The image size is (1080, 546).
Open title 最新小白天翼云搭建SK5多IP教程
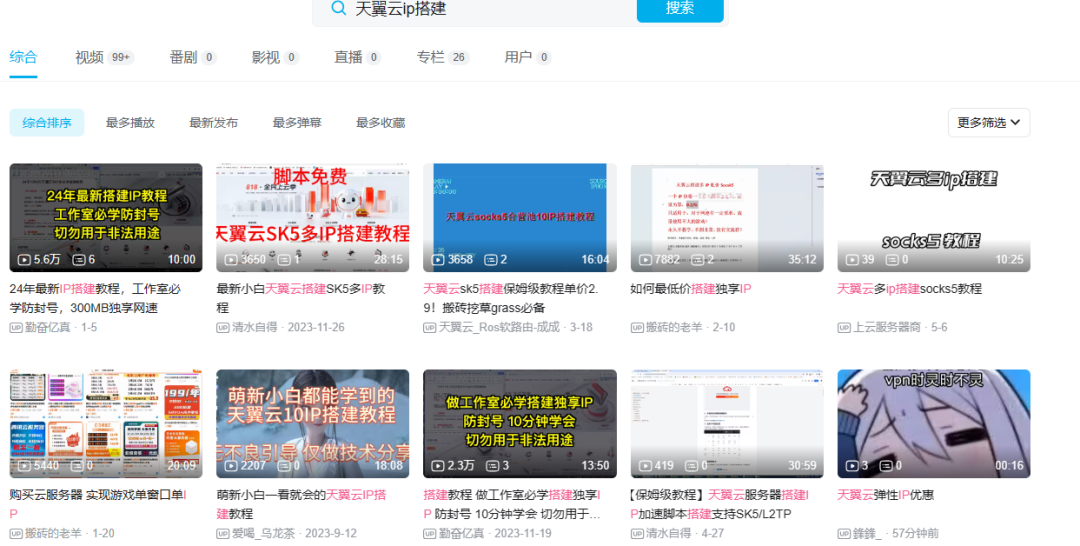pos(301,298)
